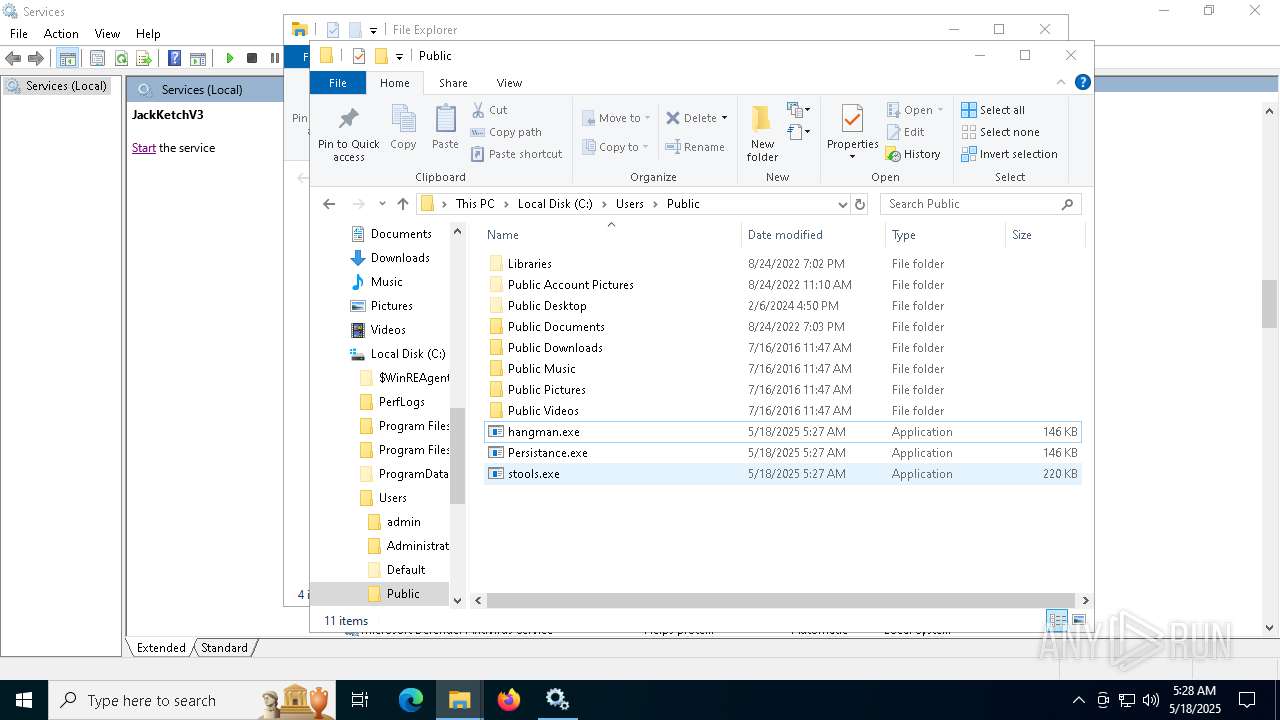This screenshot has height=720, width=1280.
Task: Refresh the Public folder address bar
Action: coord(859,204)
